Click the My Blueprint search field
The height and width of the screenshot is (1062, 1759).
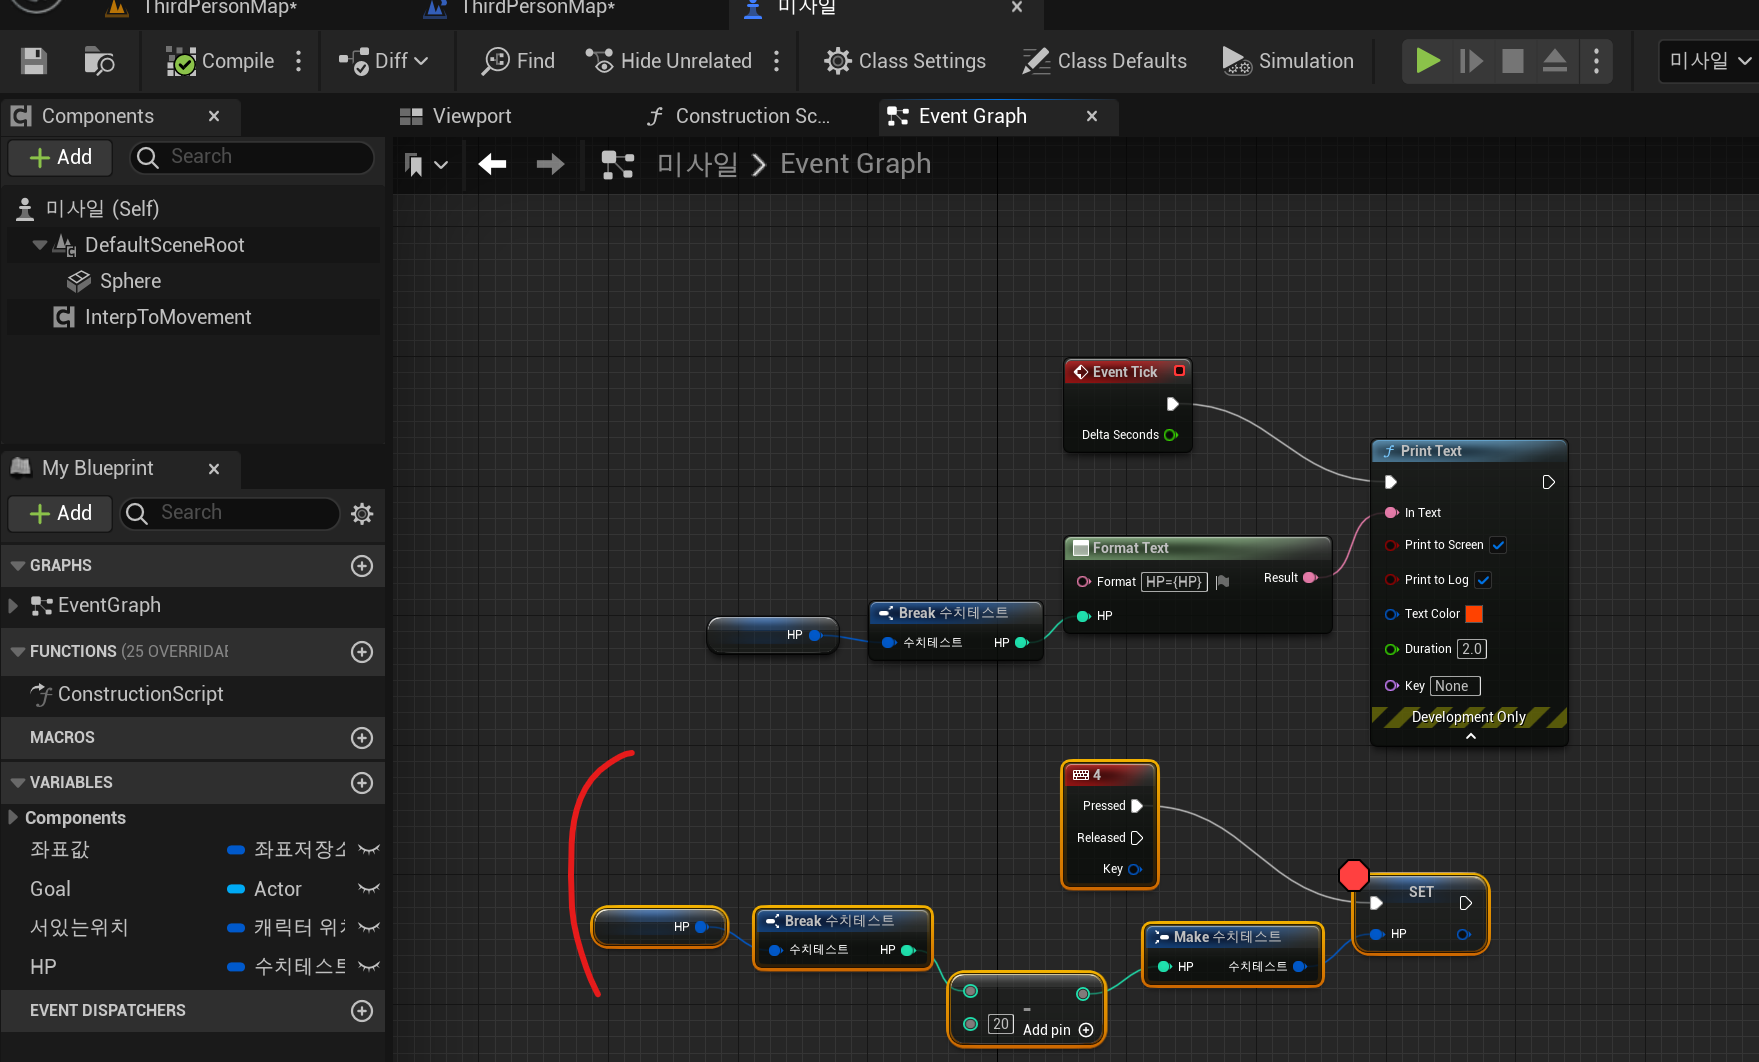(230, 513)
